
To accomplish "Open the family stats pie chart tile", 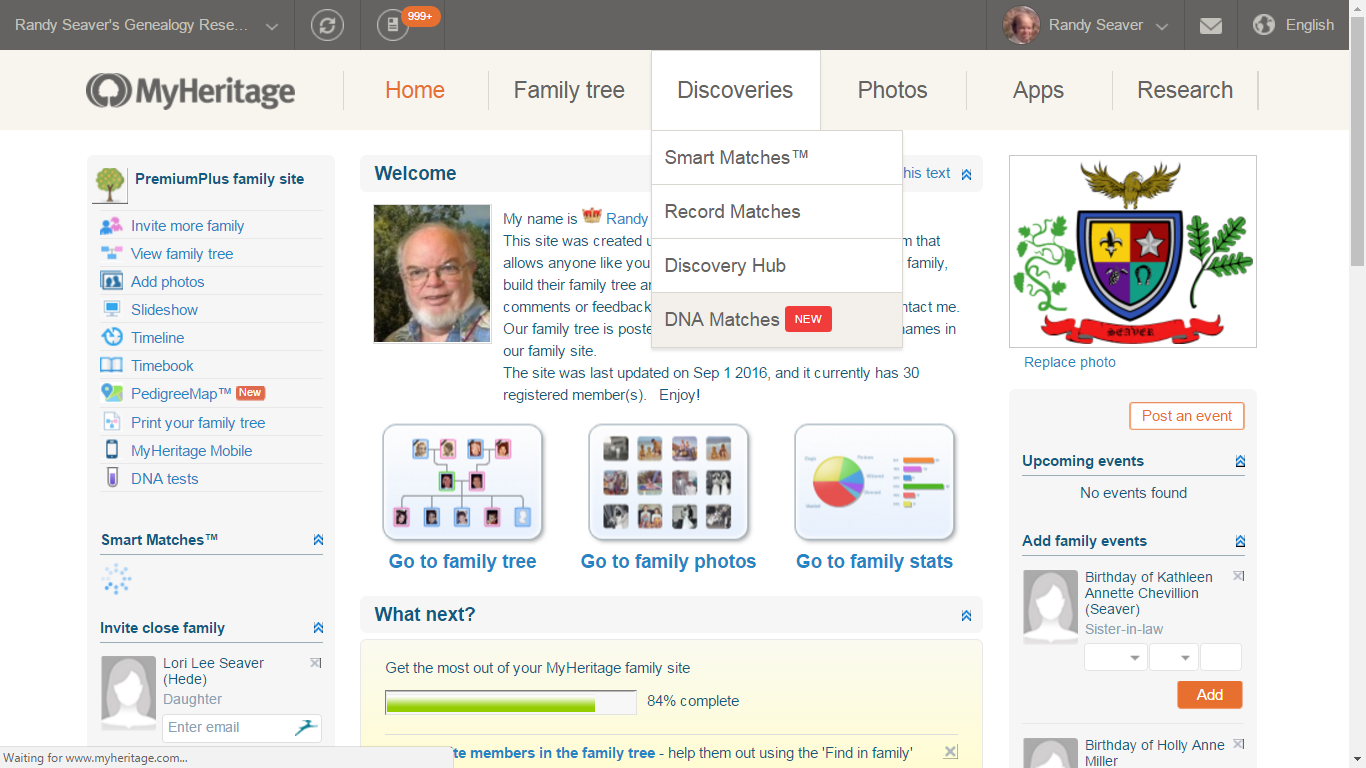I will click(x=875, y=482).
